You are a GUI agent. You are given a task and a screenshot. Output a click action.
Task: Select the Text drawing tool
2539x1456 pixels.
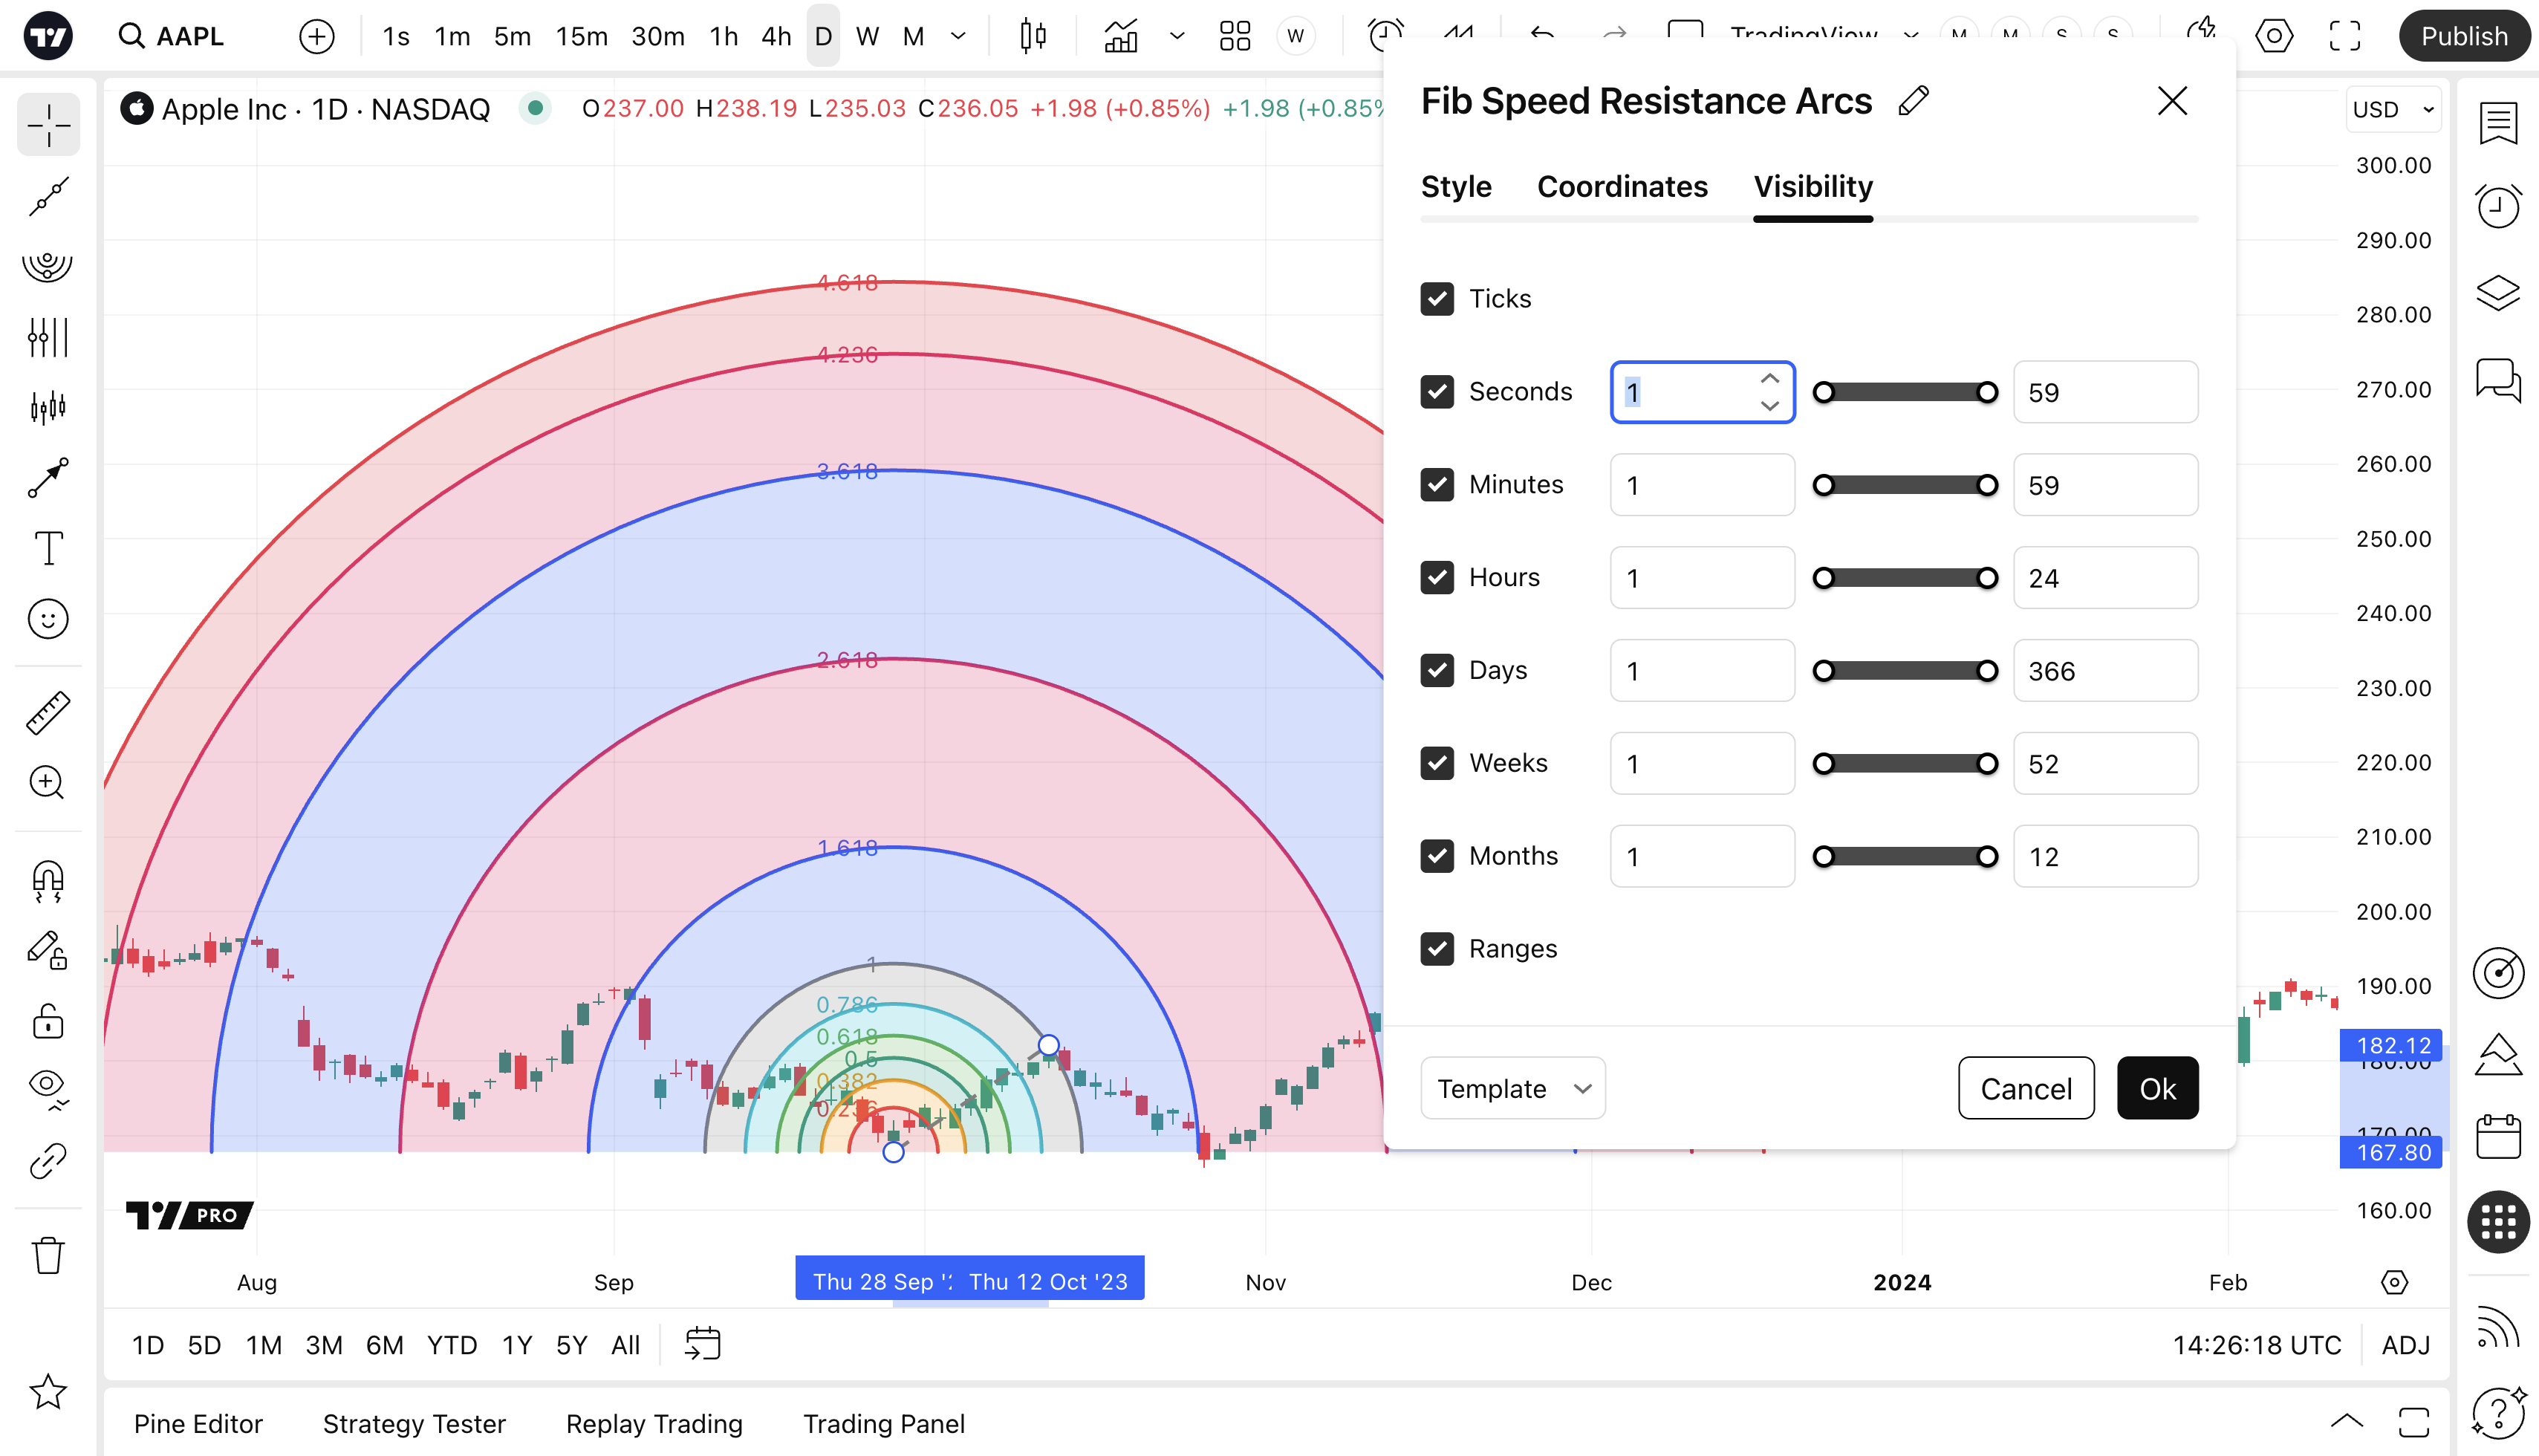(47, 548)
